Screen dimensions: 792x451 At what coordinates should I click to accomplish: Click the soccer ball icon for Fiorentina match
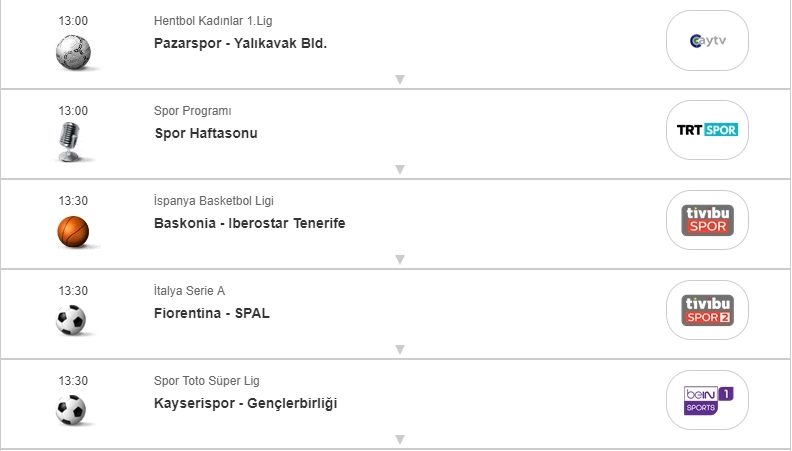click(72, 320)
